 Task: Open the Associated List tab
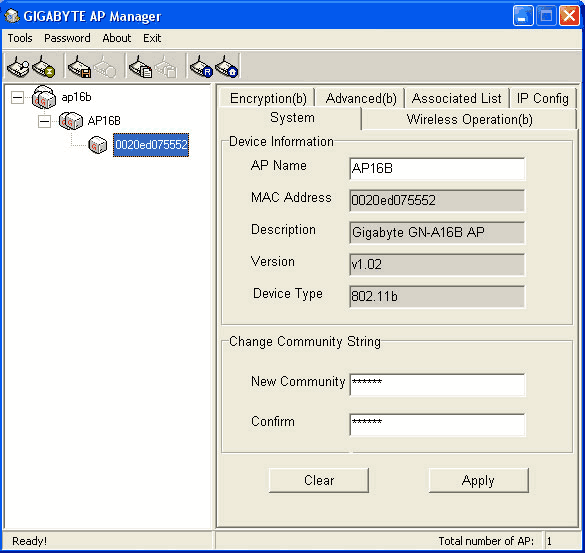(x=456, y=98)
